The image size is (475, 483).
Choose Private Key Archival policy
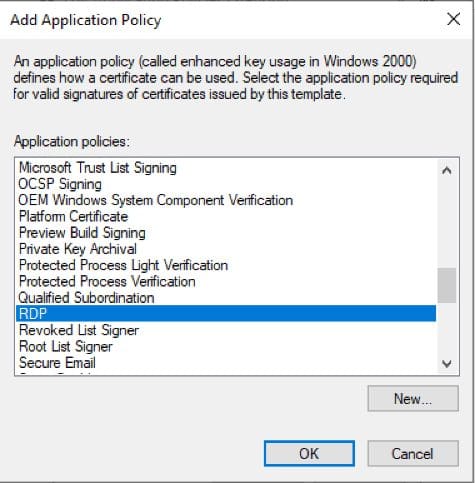click(x=226, y=249)
